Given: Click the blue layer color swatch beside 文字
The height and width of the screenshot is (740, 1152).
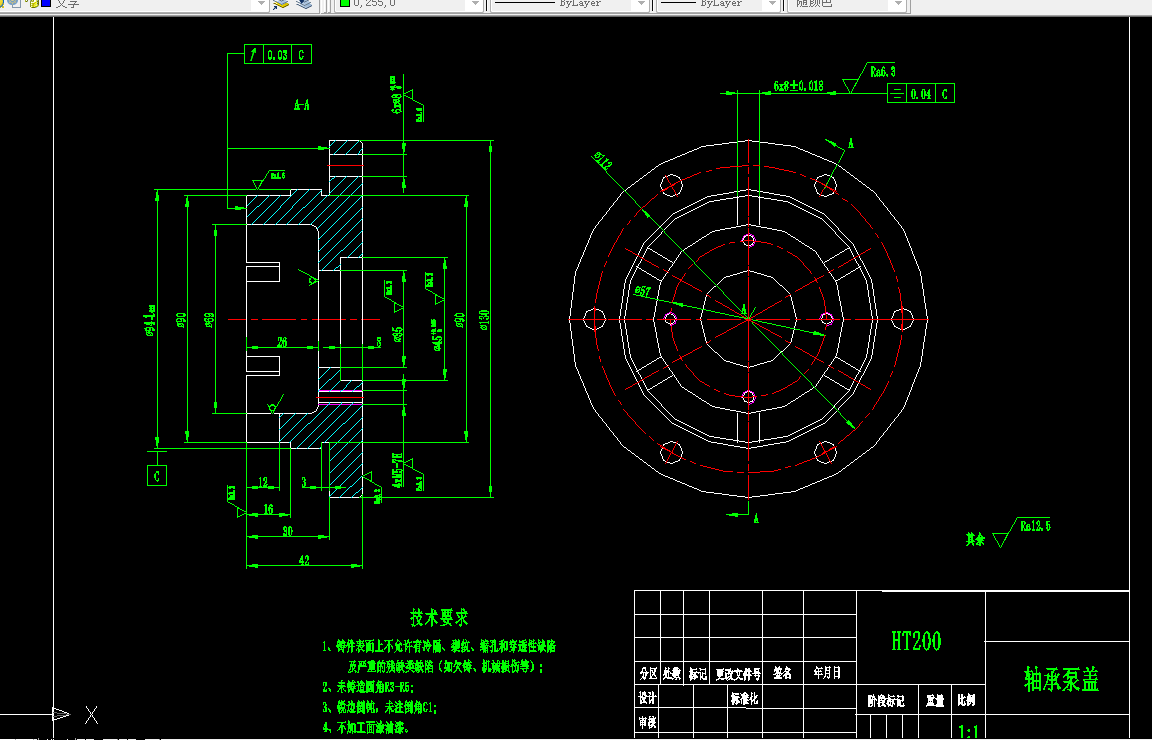Looking at the screenshot, I should [46, 3].
